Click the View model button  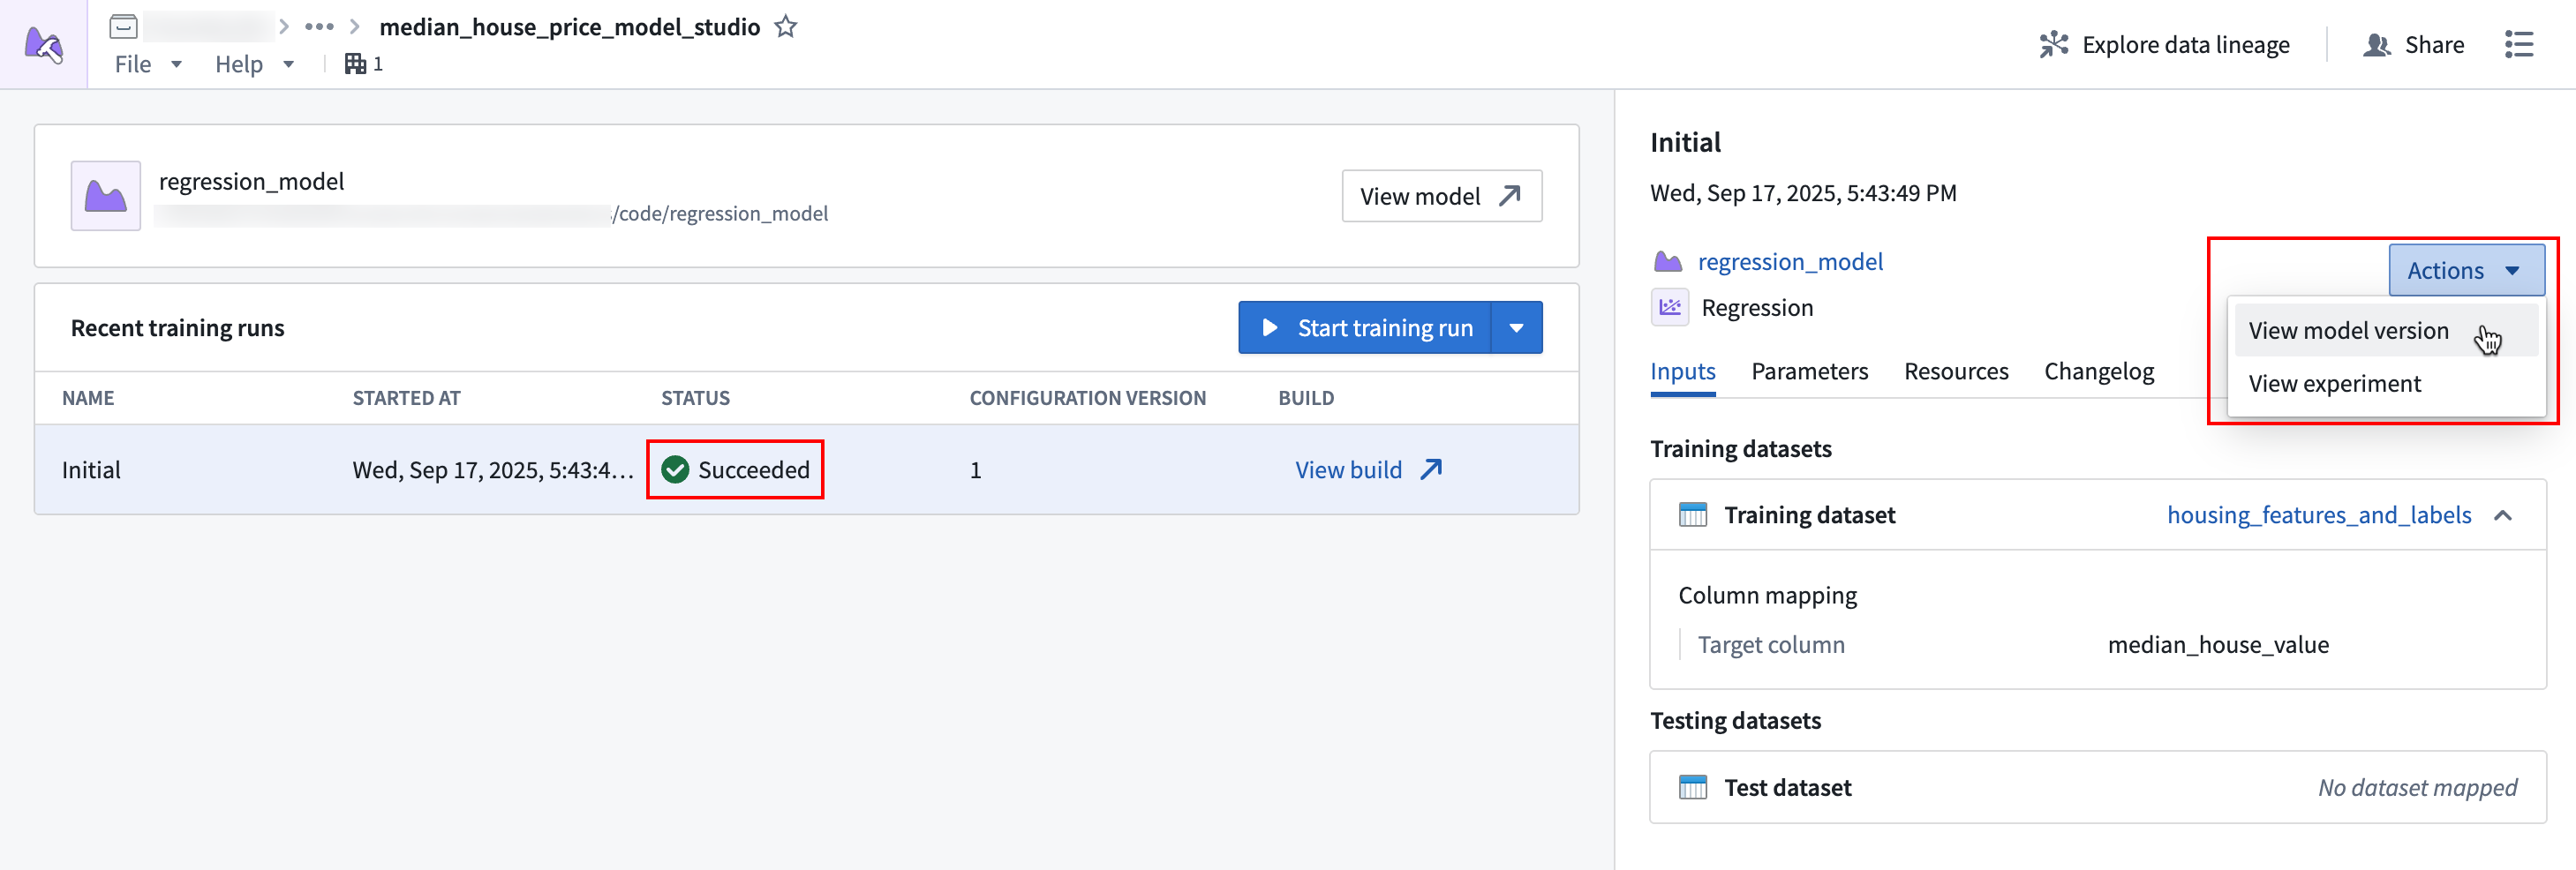pyautogui.click(x=1440, y=196)
